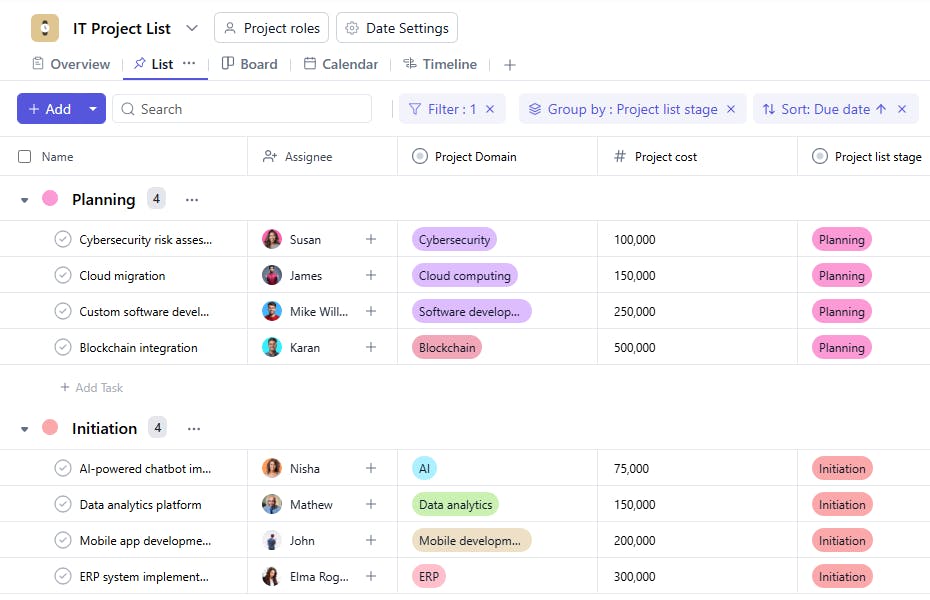Add an assignee next to Susan
The image size is (930, 600).
pos(371,239)
